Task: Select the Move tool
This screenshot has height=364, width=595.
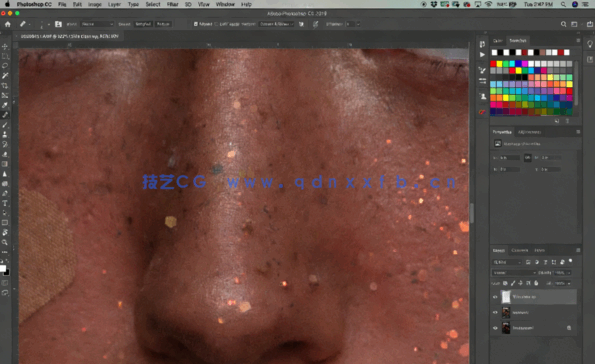Action: click(x=5, y=46)
